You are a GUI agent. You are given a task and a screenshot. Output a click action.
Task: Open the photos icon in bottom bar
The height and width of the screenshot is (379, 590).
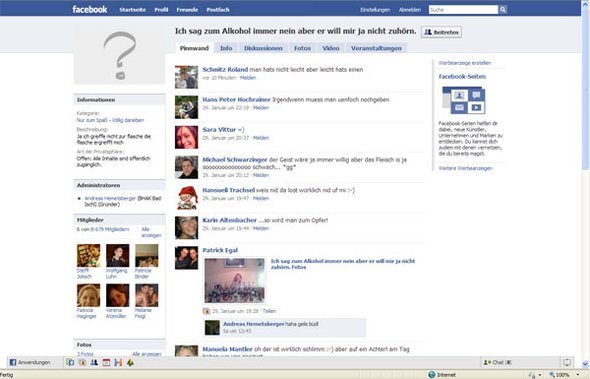[x=70, y=362]
